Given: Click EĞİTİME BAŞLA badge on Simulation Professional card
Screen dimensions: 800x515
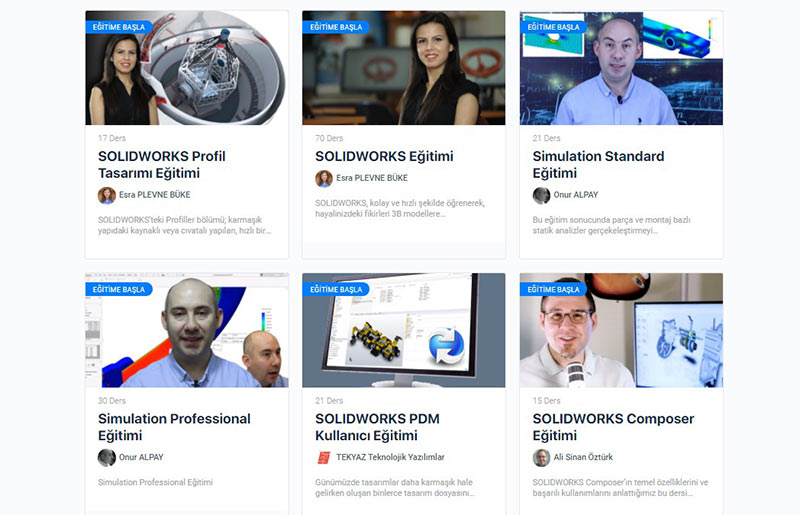Looking at the screenshot, I should point(119,289).
